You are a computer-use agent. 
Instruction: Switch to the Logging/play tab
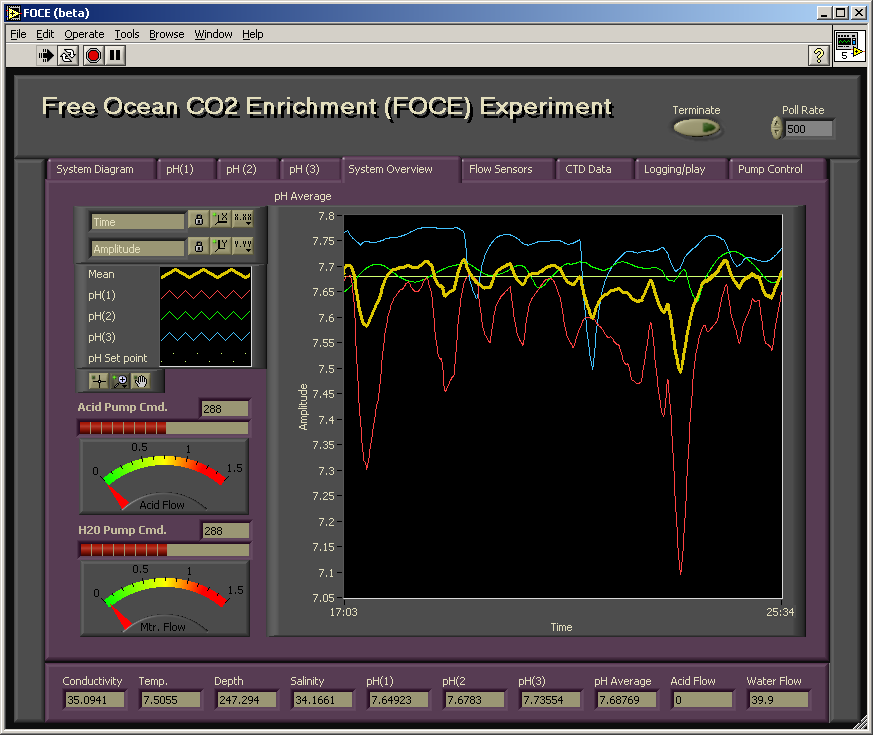click(x=681, y=169)
